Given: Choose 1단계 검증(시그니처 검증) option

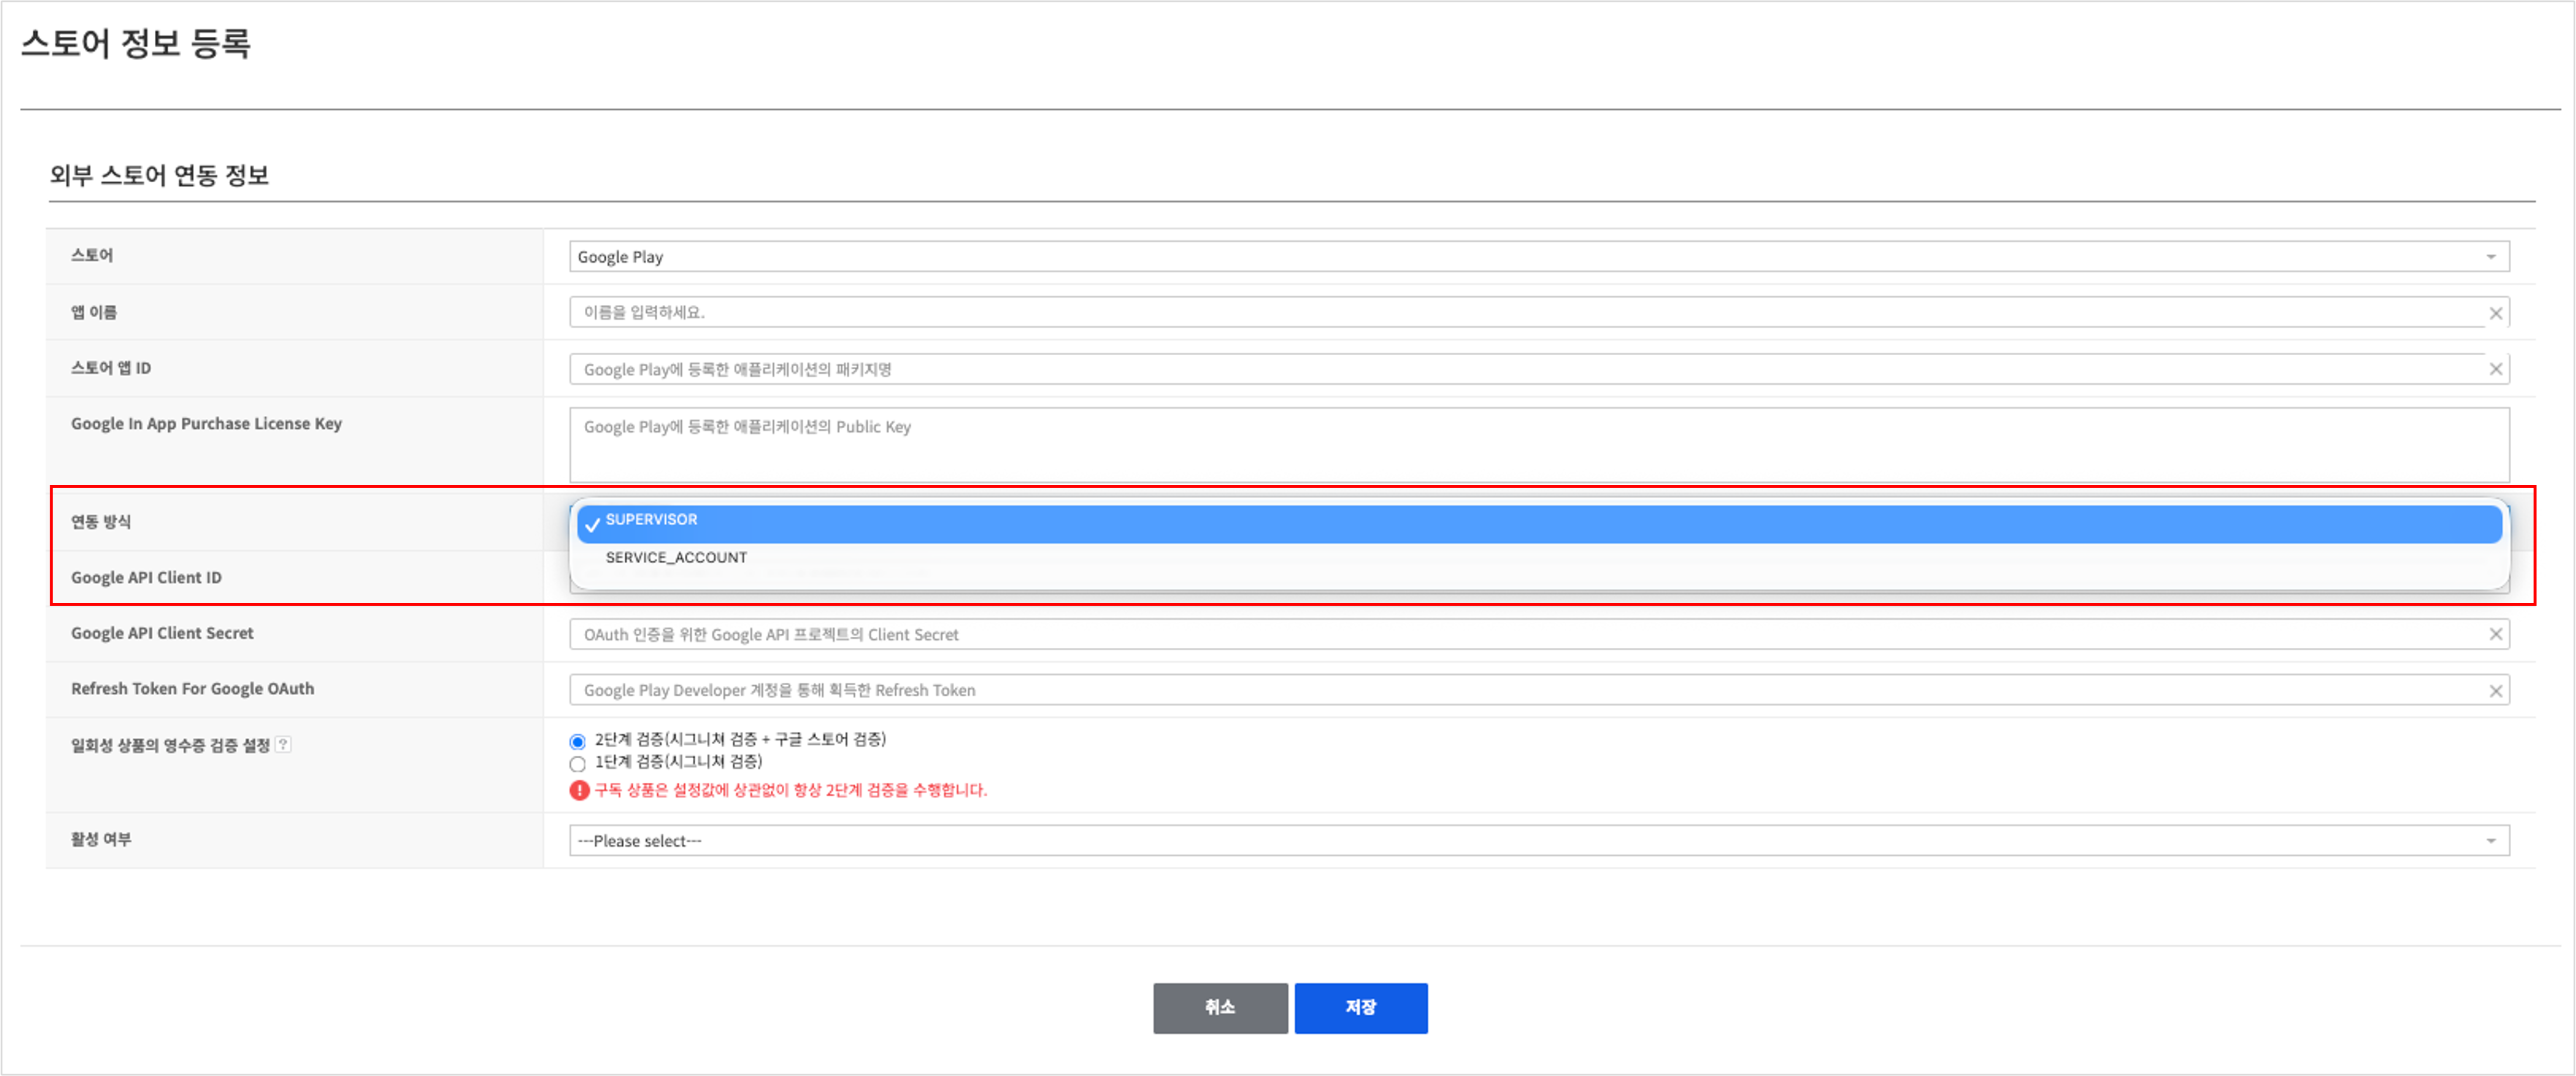Looking at the screenshot, I should pos(578,763).
